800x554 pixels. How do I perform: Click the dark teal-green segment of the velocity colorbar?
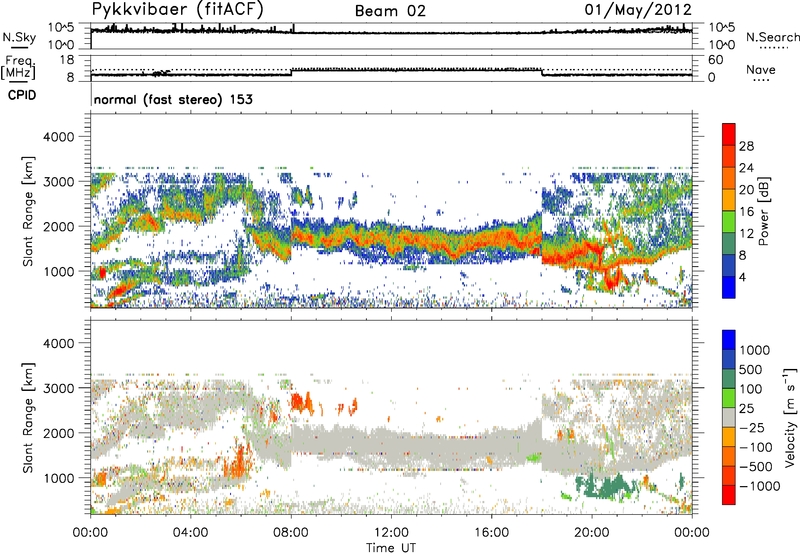point(729,379)
